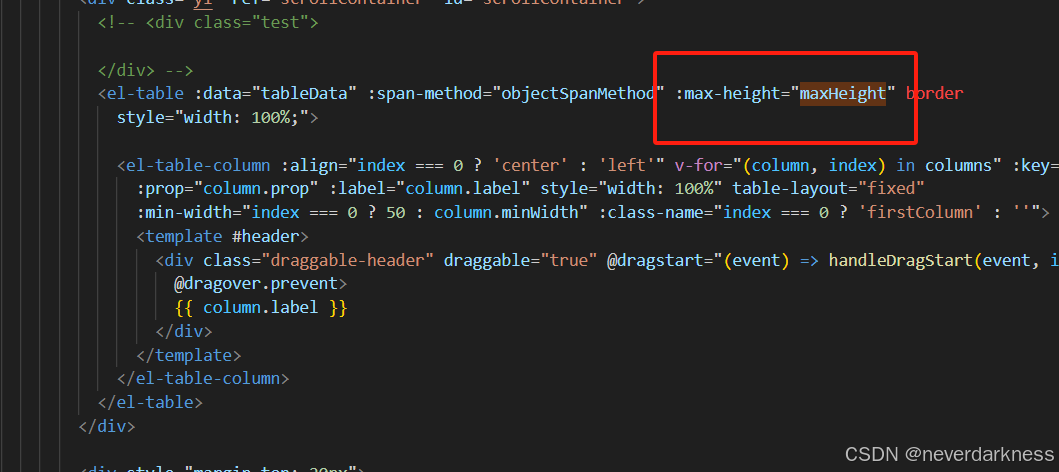This screenshot has height=472, width=1059.
Task: Click the number 50 in min-width
Action: 395,213
